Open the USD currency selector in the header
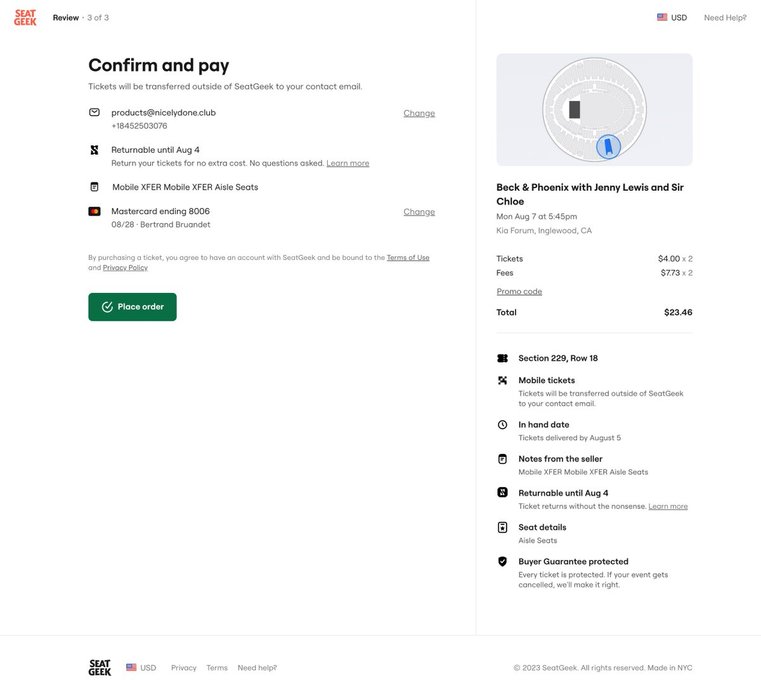This screenshot has height=700, width=761. pyautogui.click(x=672, y=17)
